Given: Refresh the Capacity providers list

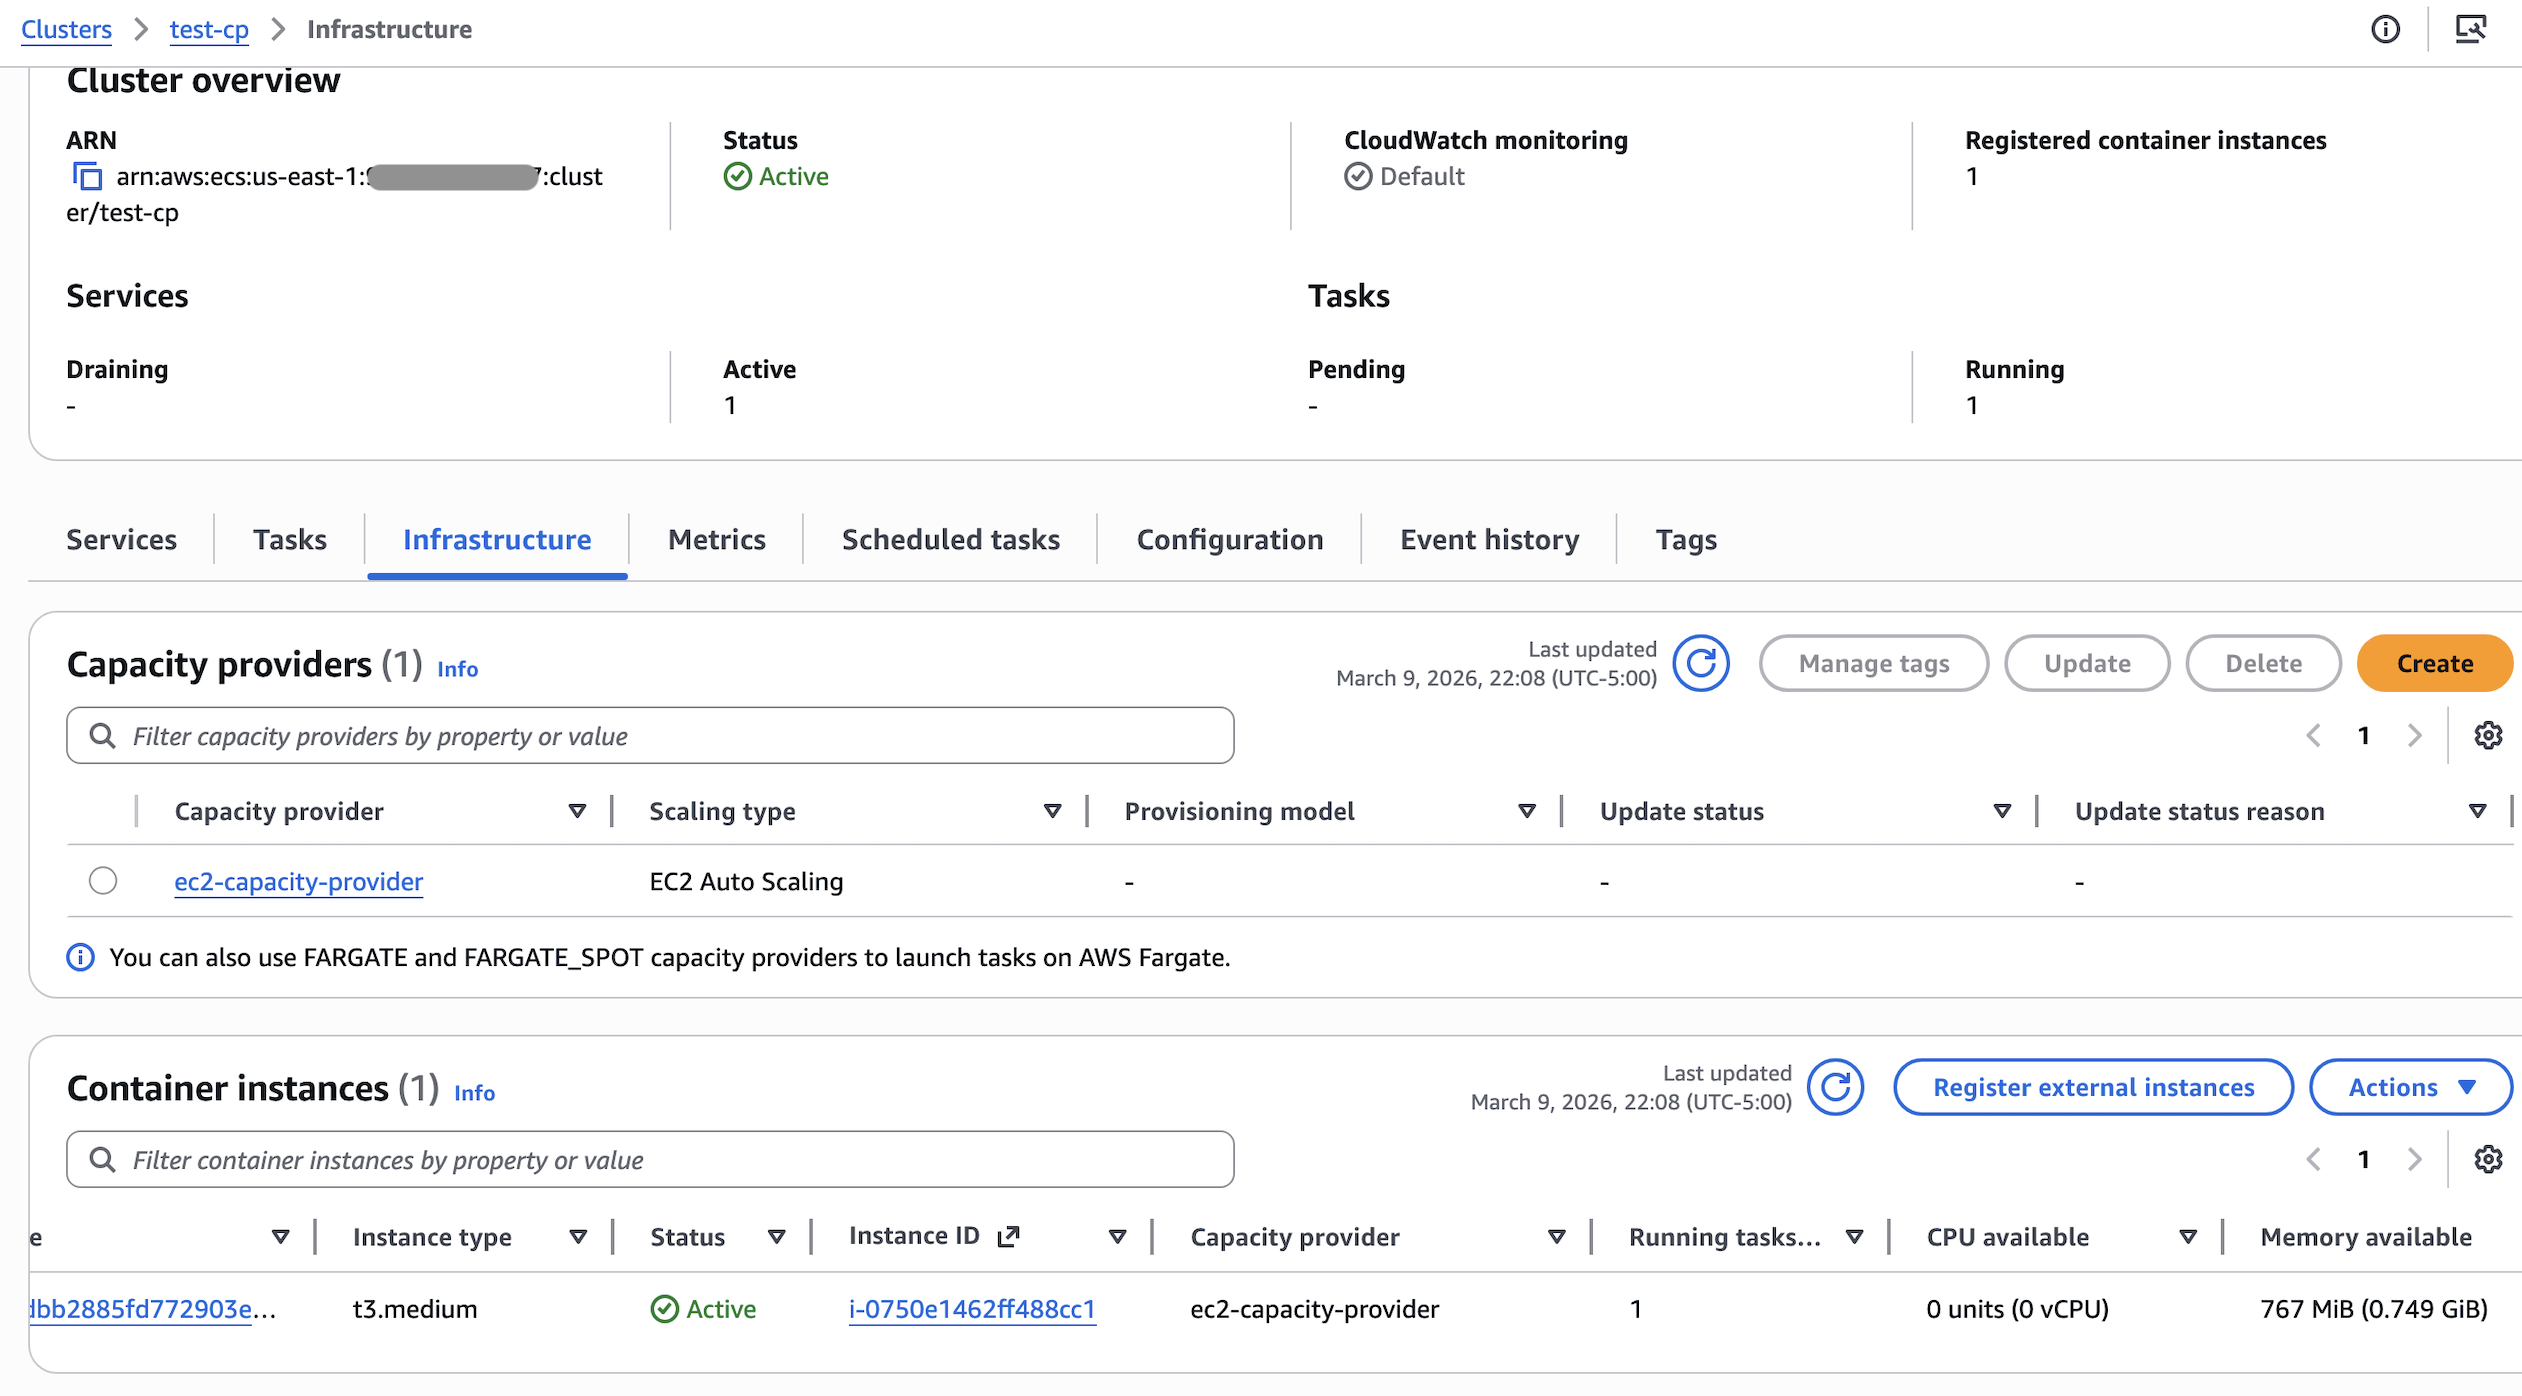Looking at the screenshot, I should 1701,663.
